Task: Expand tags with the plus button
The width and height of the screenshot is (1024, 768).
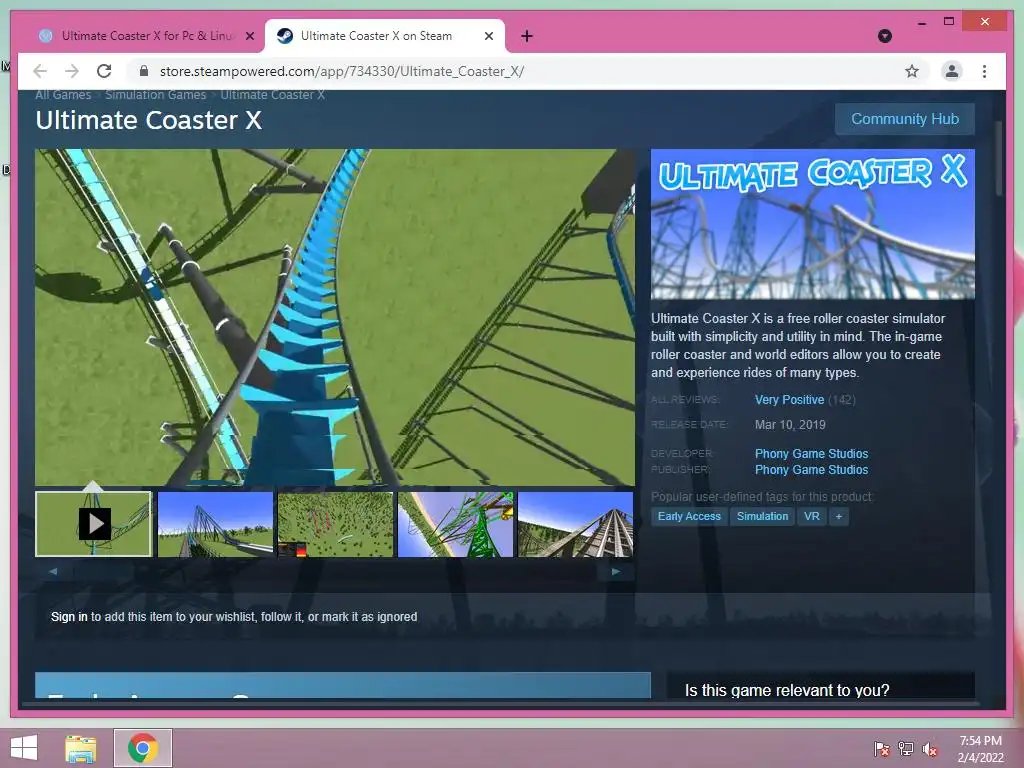Action: [x=839, y=516]
